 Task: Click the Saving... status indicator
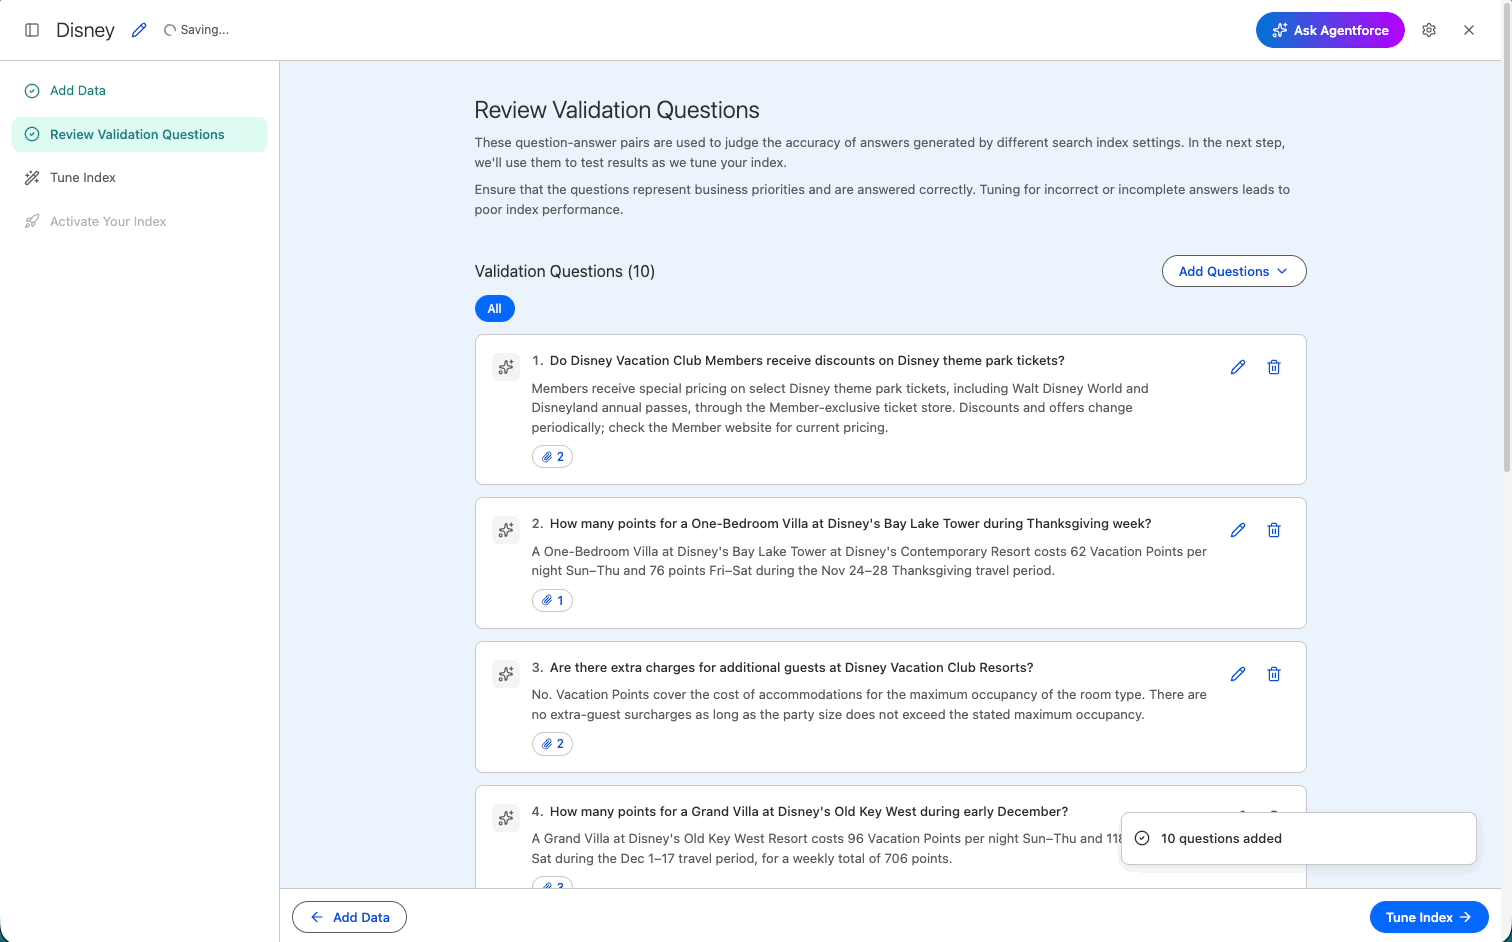tap(197, 30)
